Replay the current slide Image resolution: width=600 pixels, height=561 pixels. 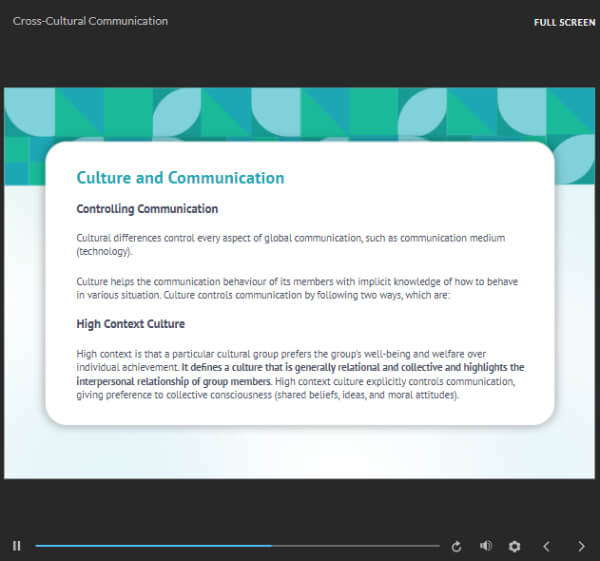coord(456,546)
